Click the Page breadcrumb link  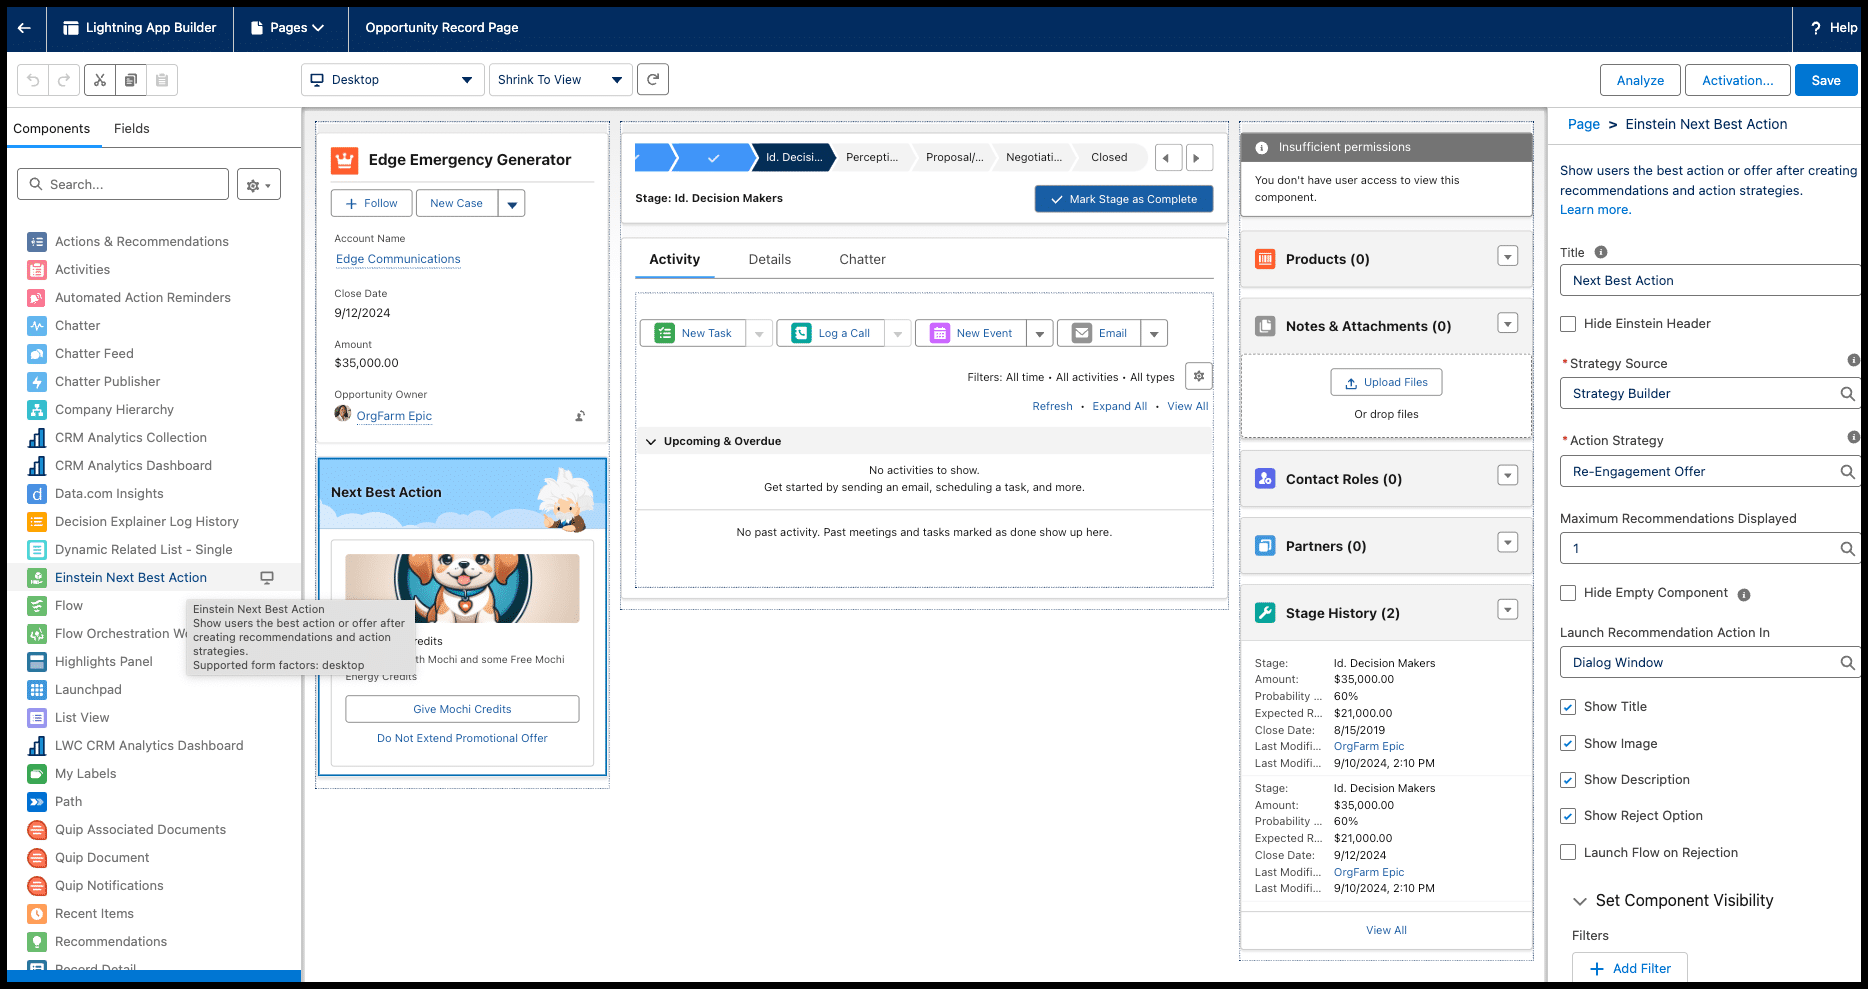(1584, 125)
